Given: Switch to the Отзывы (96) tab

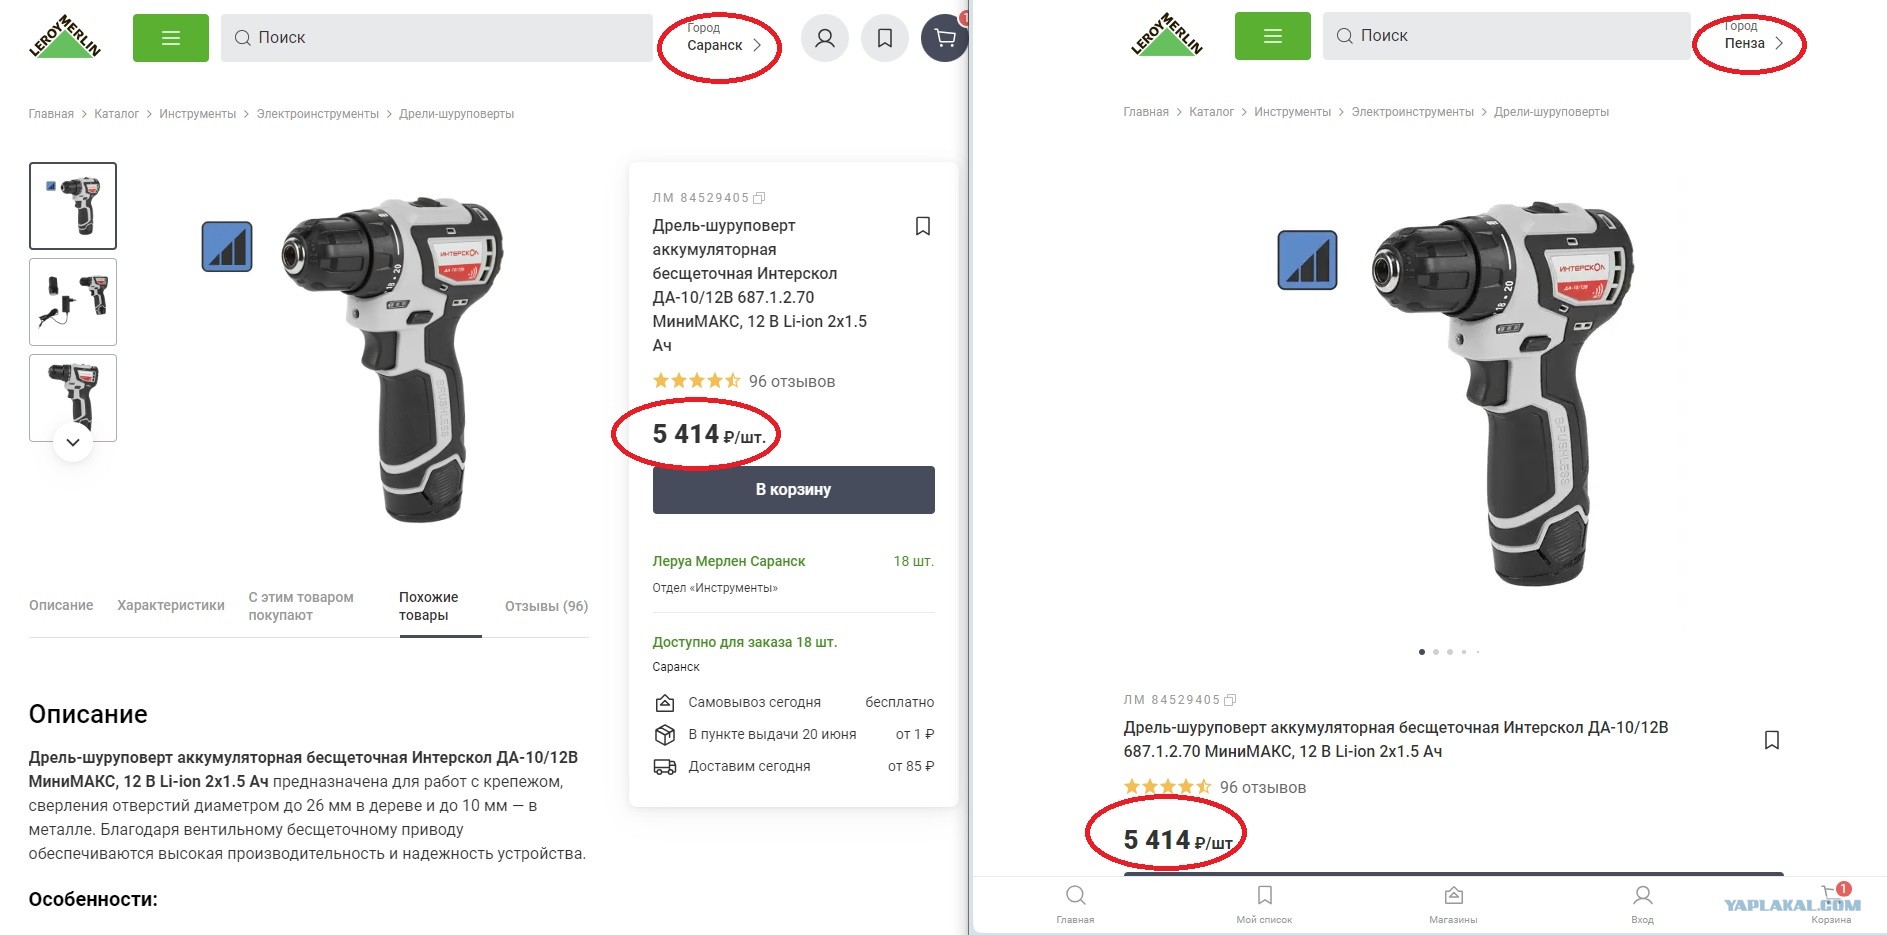Looking at the screenshot, I should pyautogui.click(x=546, y=606).
